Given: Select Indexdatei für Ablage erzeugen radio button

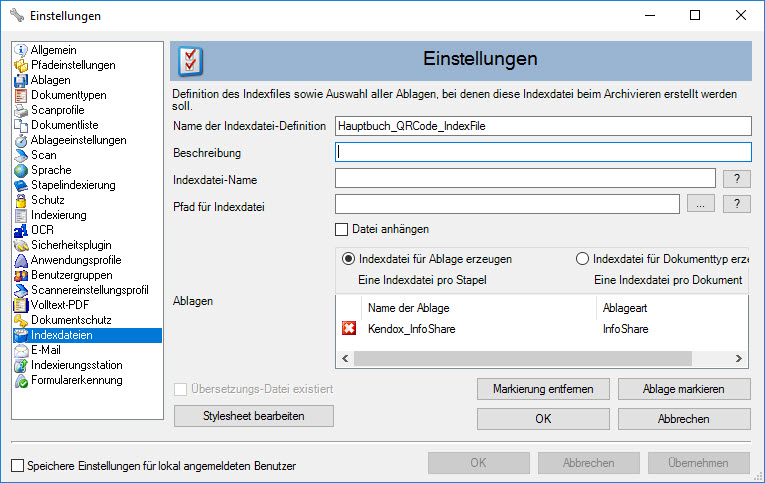Looking at the screenshot, I should (349, 259).
